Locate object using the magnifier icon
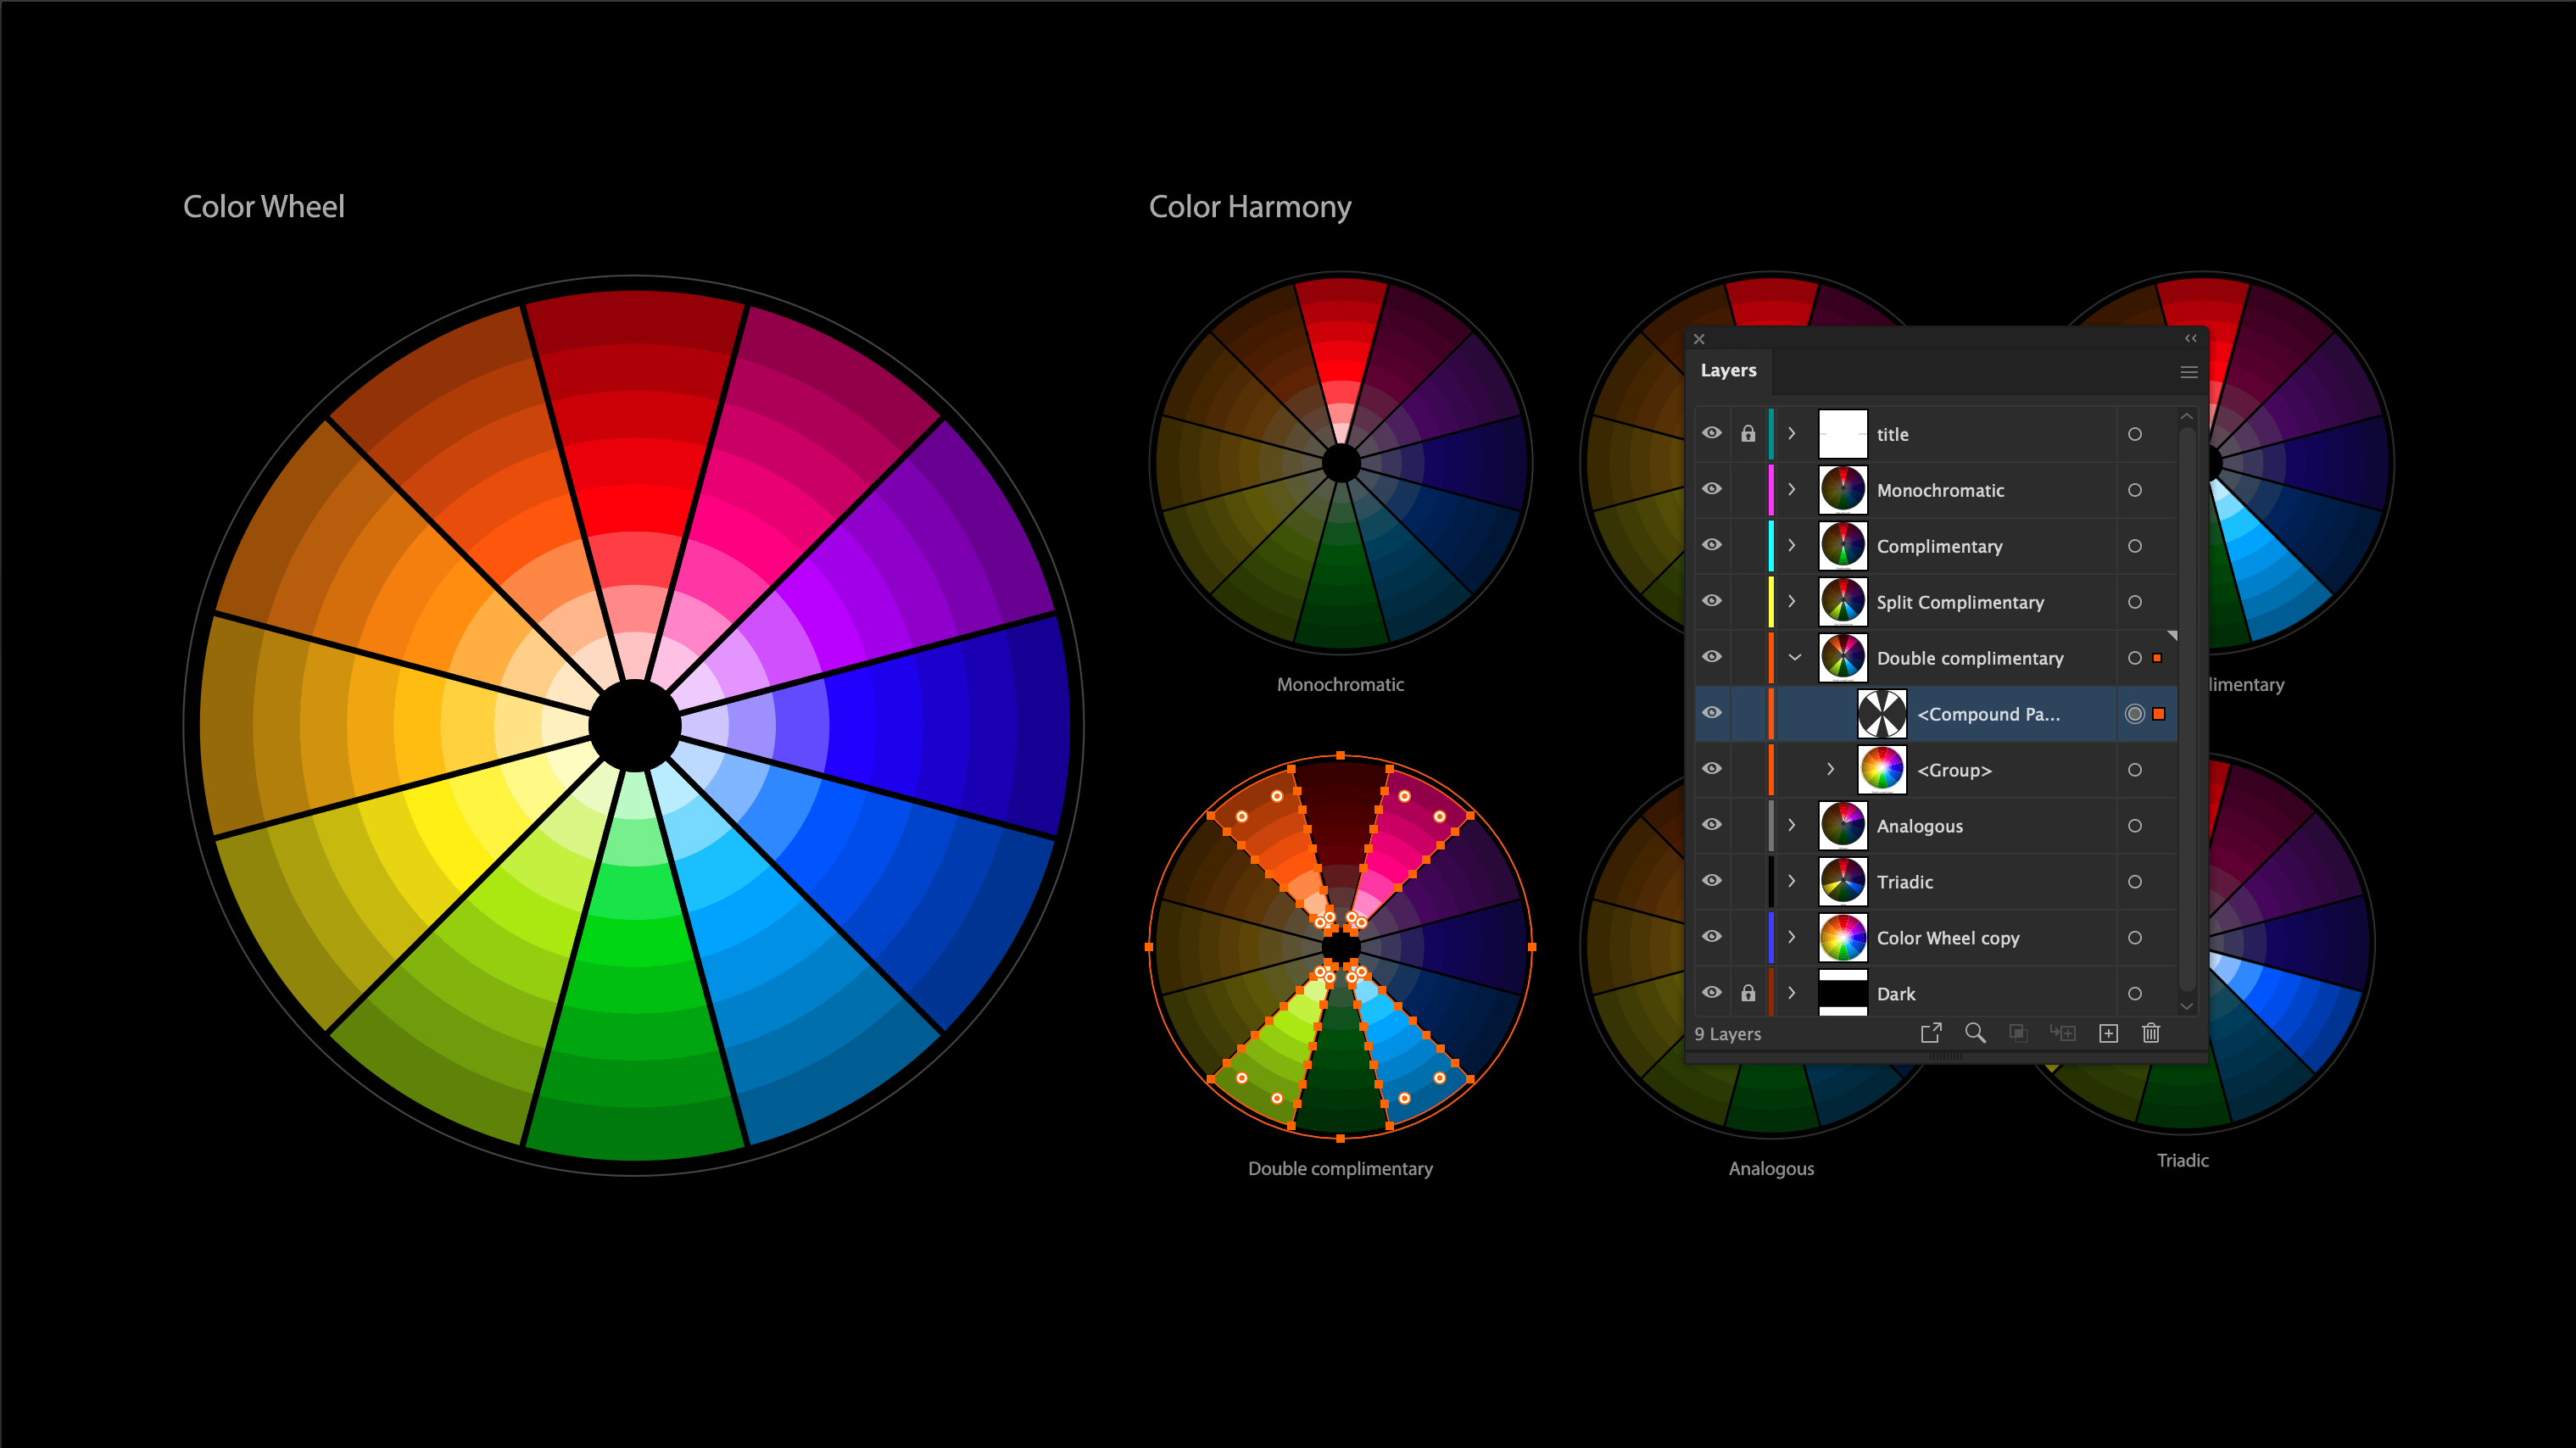 click(1975, 1033)
